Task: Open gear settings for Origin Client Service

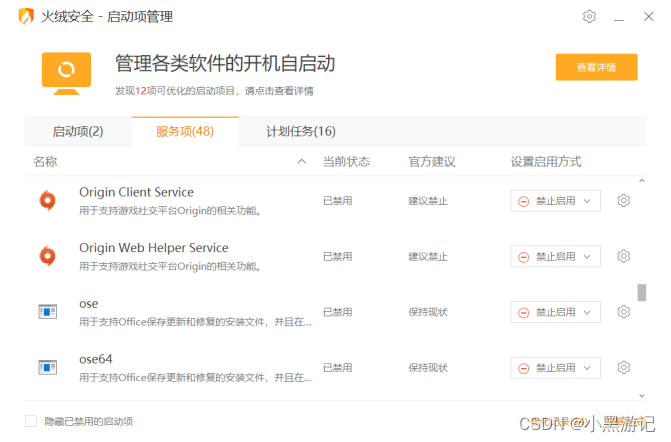Action: click(623, 200)
